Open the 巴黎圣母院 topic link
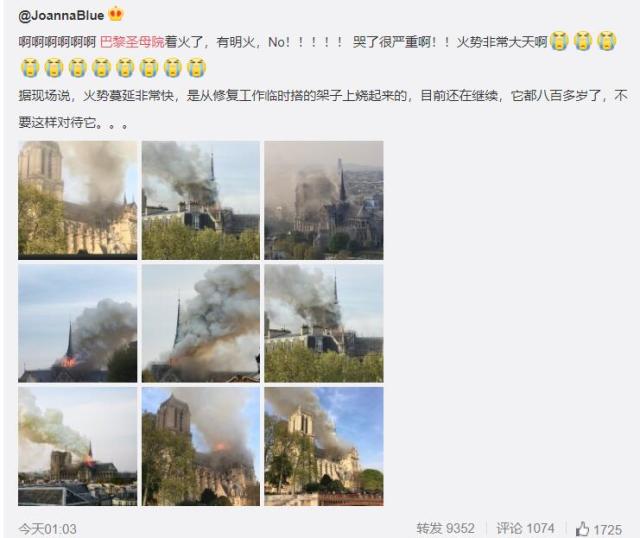 click(132, 42)
